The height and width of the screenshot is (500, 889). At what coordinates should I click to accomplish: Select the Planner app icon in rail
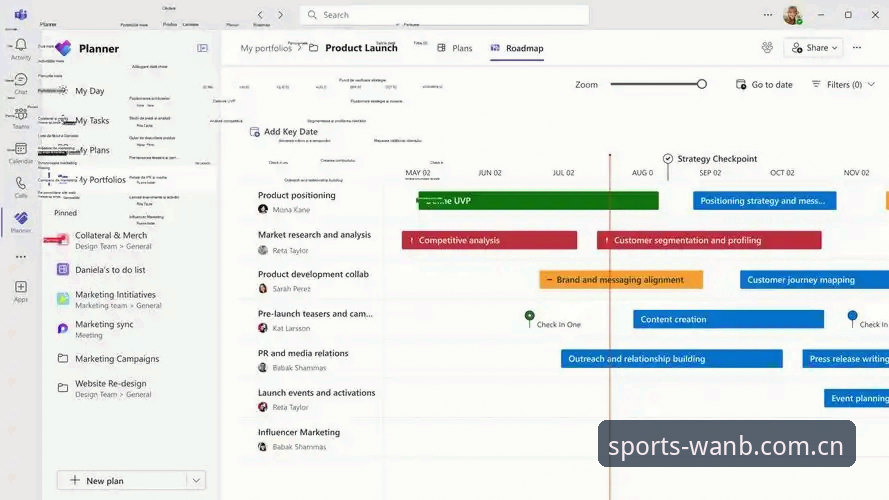pyautogui.click(x=21, y=222)
